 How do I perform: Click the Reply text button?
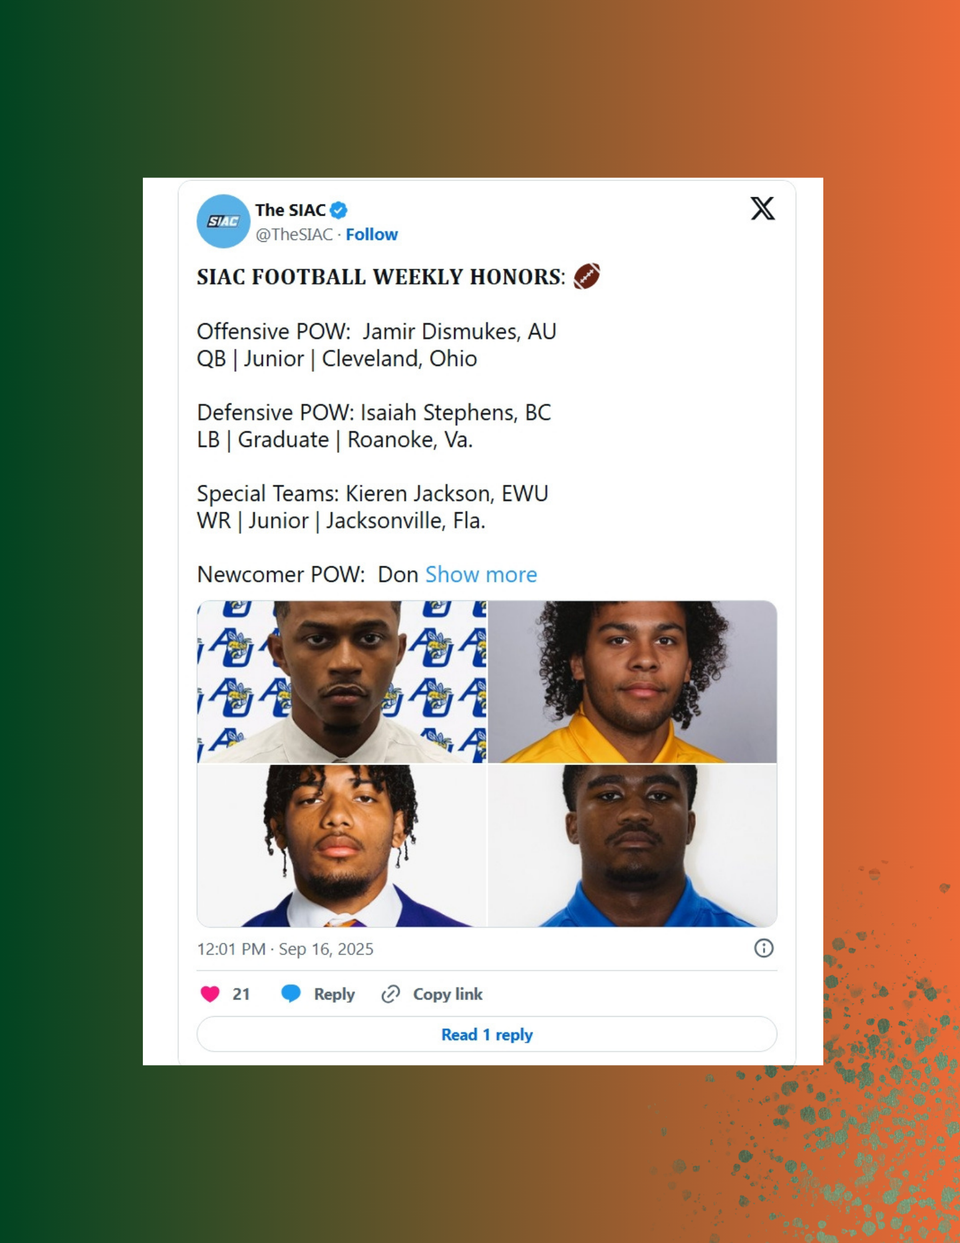(334, 994)
